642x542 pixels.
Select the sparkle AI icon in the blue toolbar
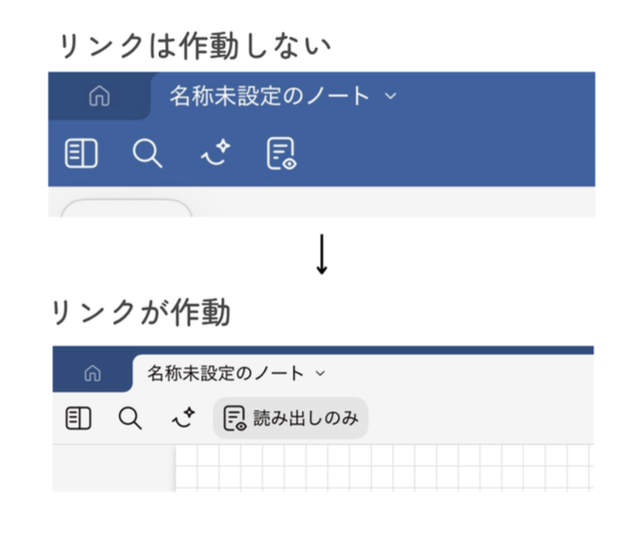[214, 153]
